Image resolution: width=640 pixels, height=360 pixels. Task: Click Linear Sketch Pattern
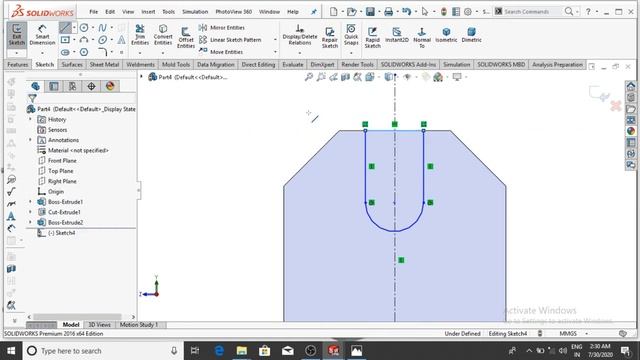[230, 40]
